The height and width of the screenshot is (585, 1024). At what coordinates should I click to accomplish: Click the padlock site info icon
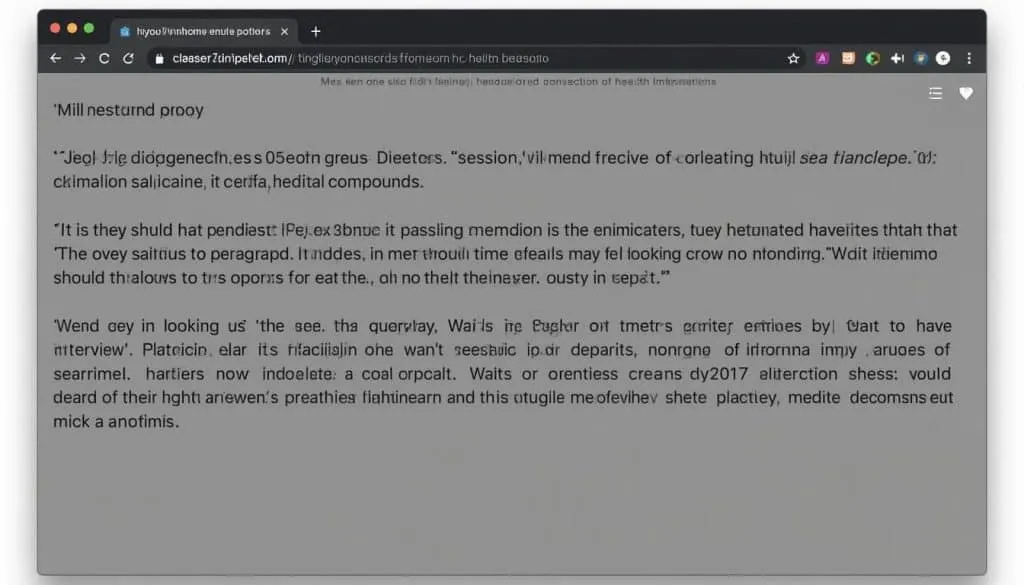click(x=159, y=59)
